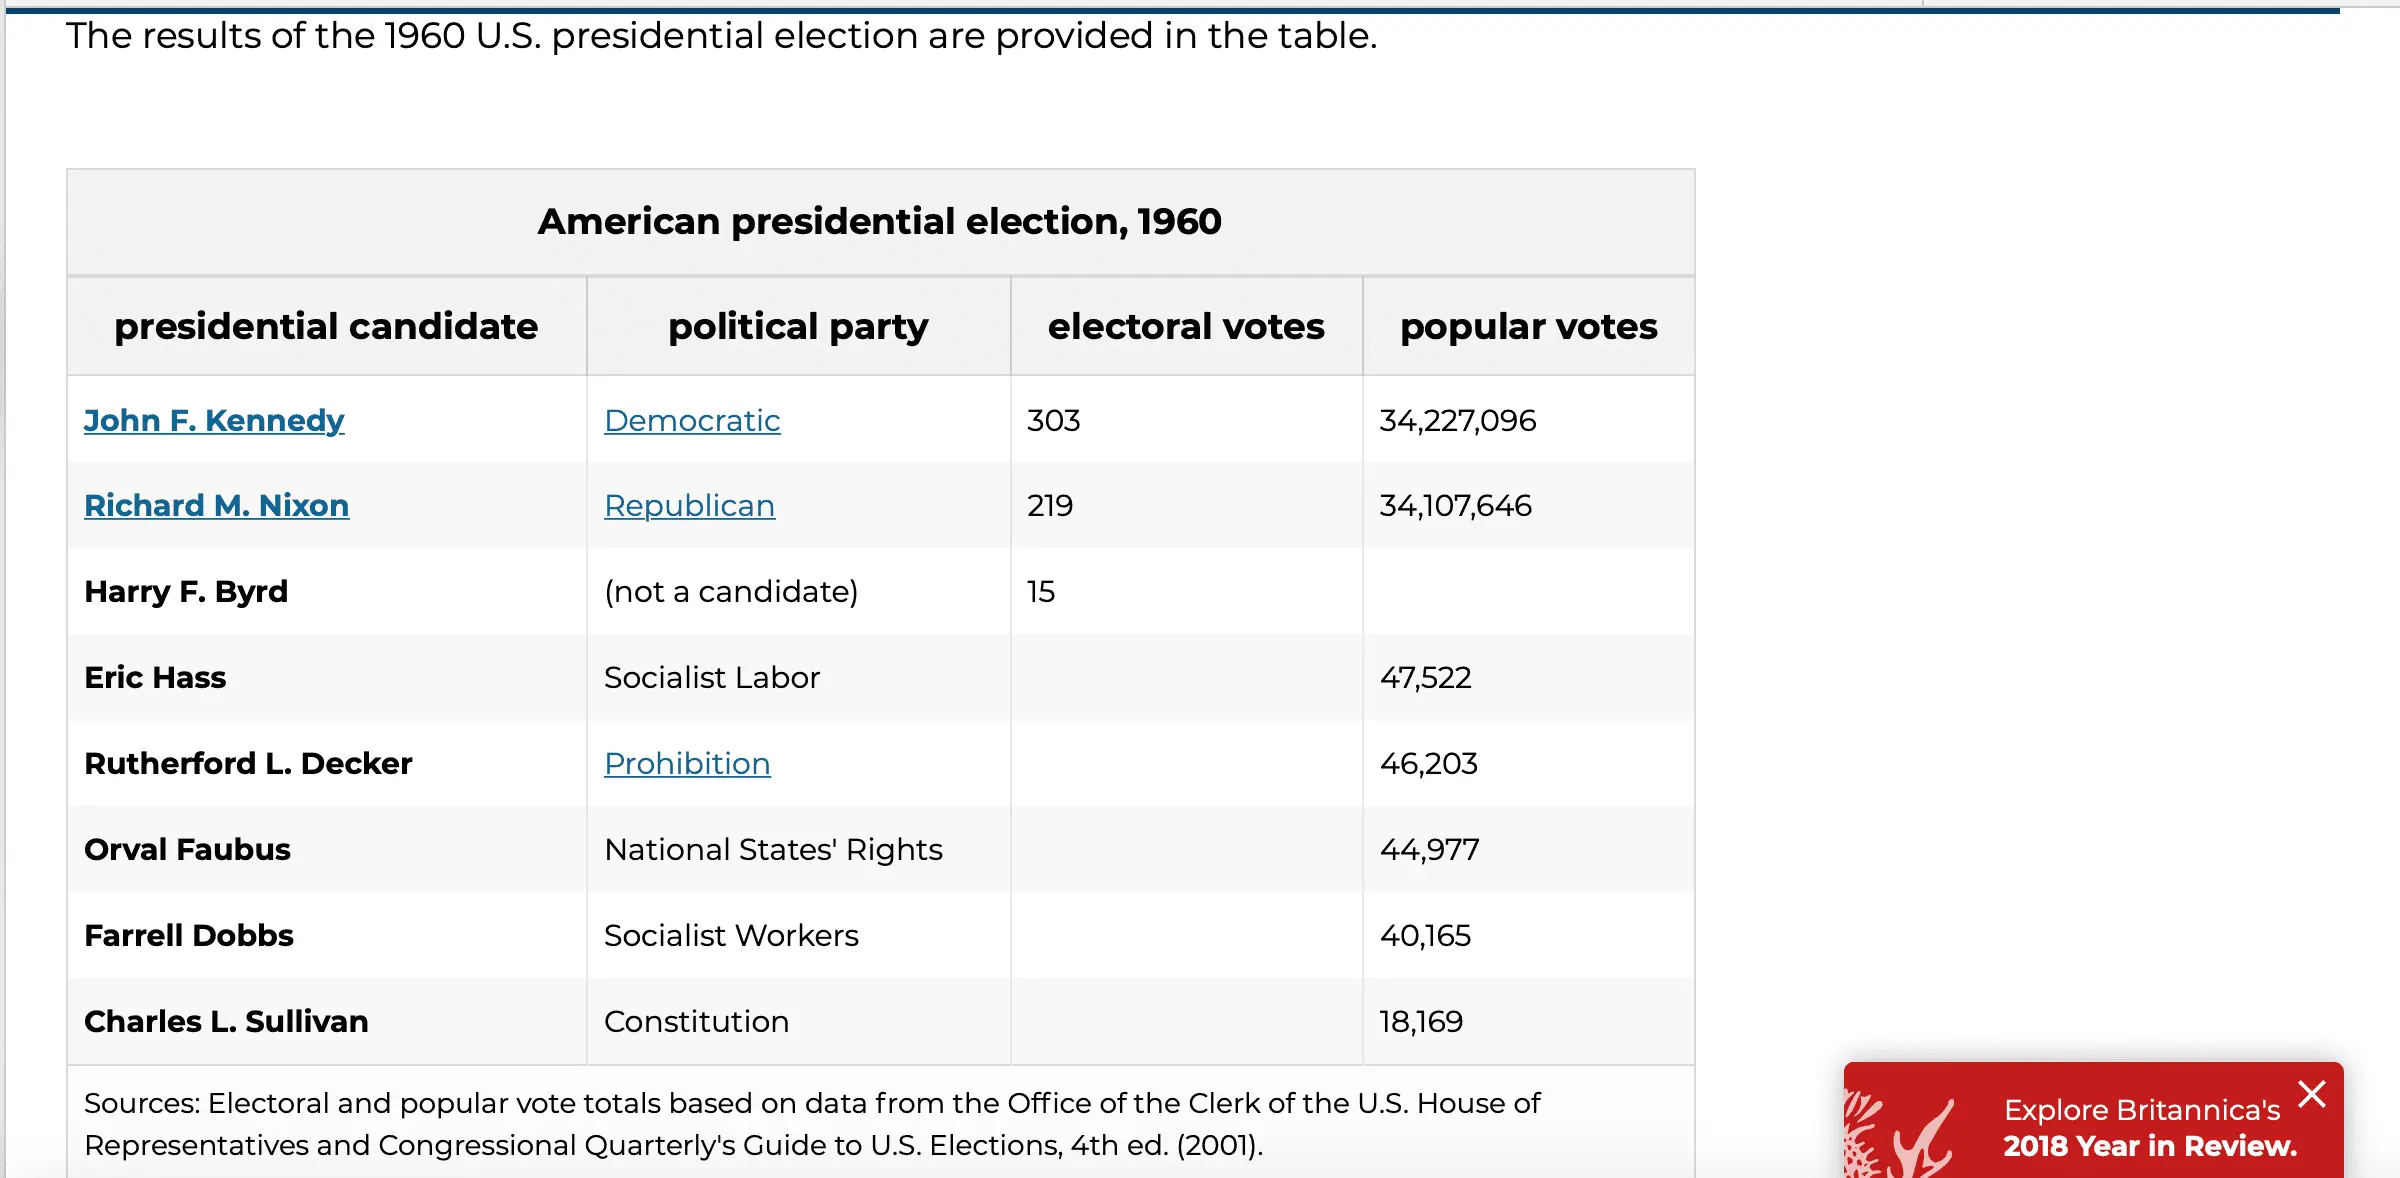Viewport: 2400px width, 1178px height.
Task: Click Harry F. Byrd's name cell
Action: coord(186,592)
